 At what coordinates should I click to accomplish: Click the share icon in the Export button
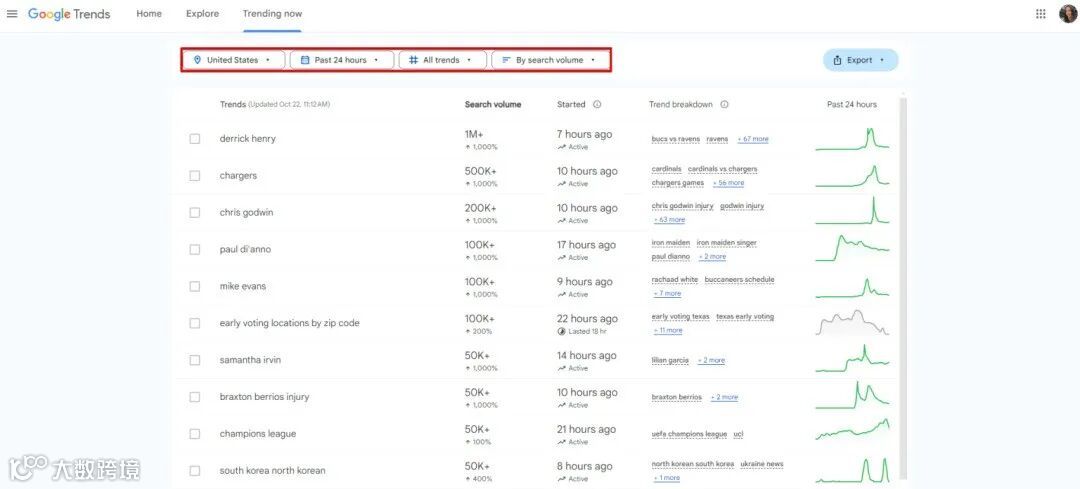838,60
